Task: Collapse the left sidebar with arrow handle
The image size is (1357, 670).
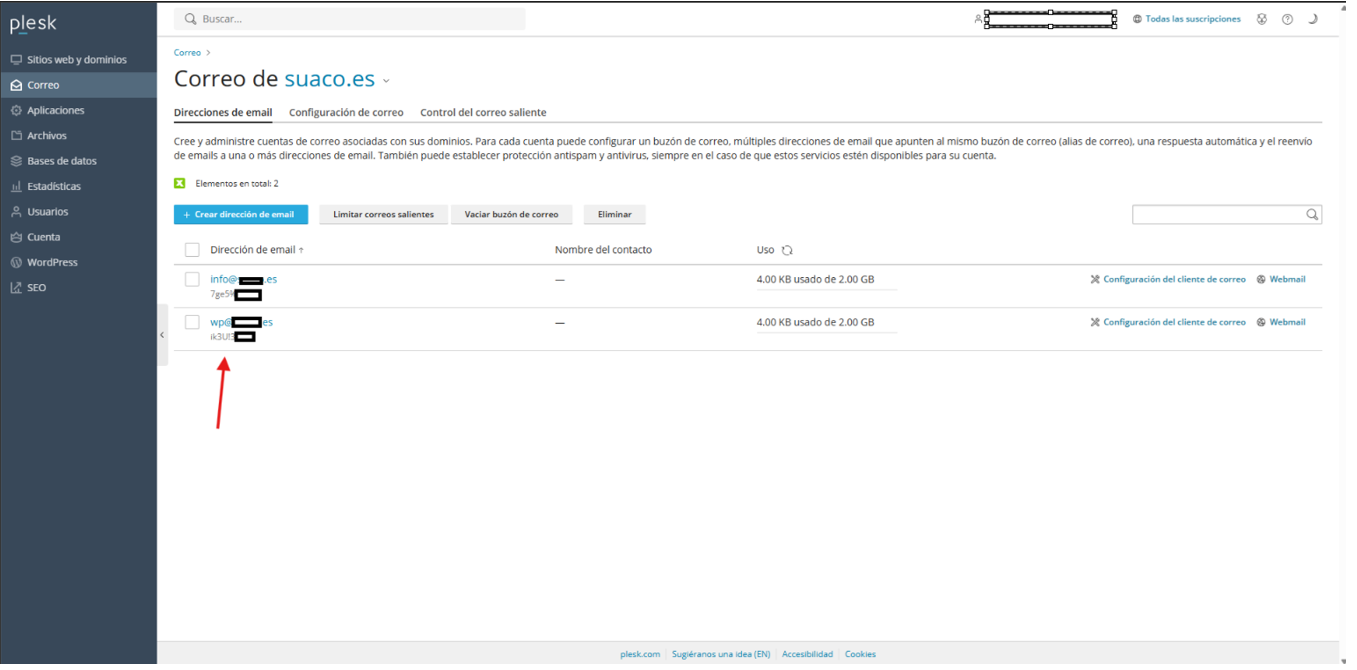Action: point(162,335)
